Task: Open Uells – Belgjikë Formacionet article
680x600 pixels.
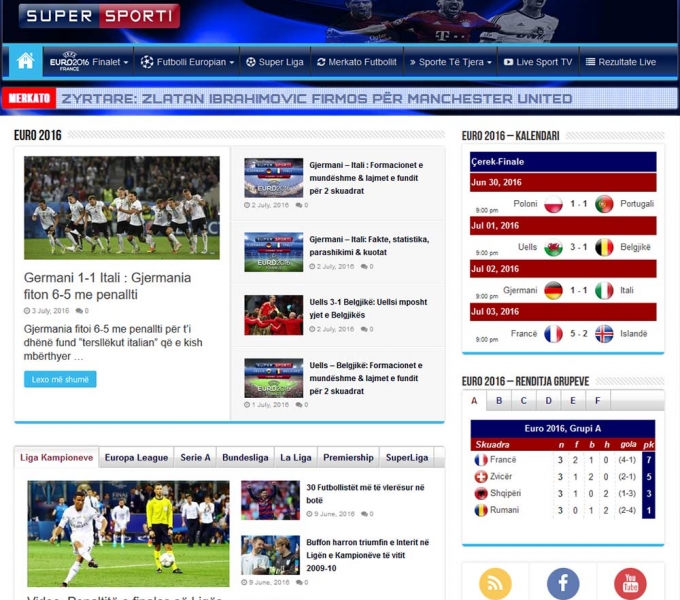Action: [366, 378]
